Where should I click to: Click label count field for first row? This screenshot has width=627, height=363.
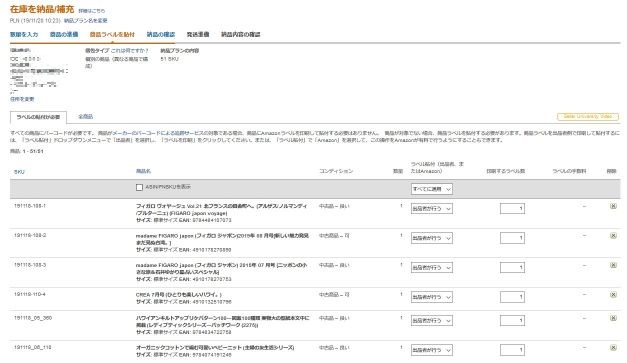512,208
